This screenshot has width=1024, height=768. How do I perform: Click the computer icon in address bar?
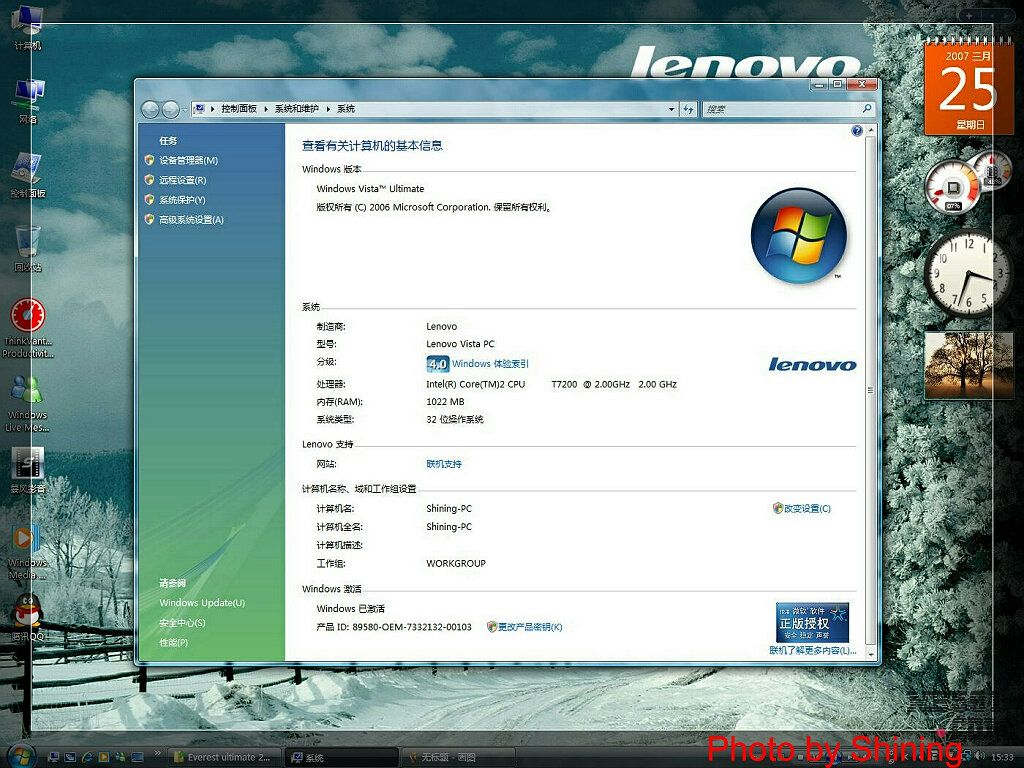click(200, 108)
